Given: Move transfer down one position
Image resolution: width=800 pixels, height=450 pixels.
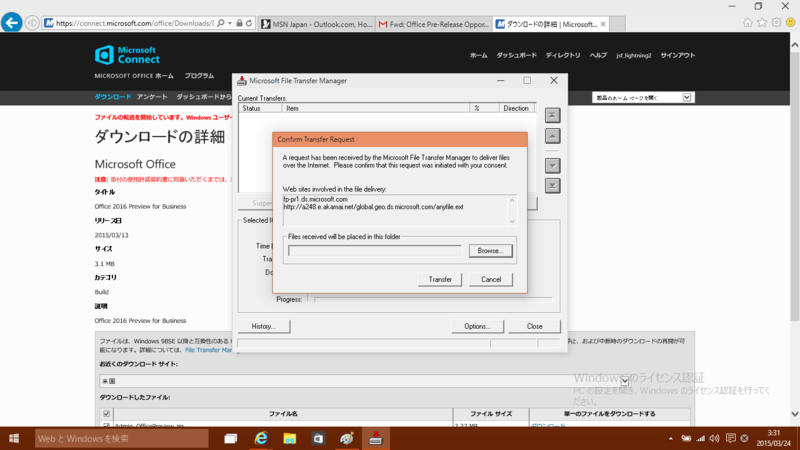Looking at the screenshot, I should (x=552, y=165).
